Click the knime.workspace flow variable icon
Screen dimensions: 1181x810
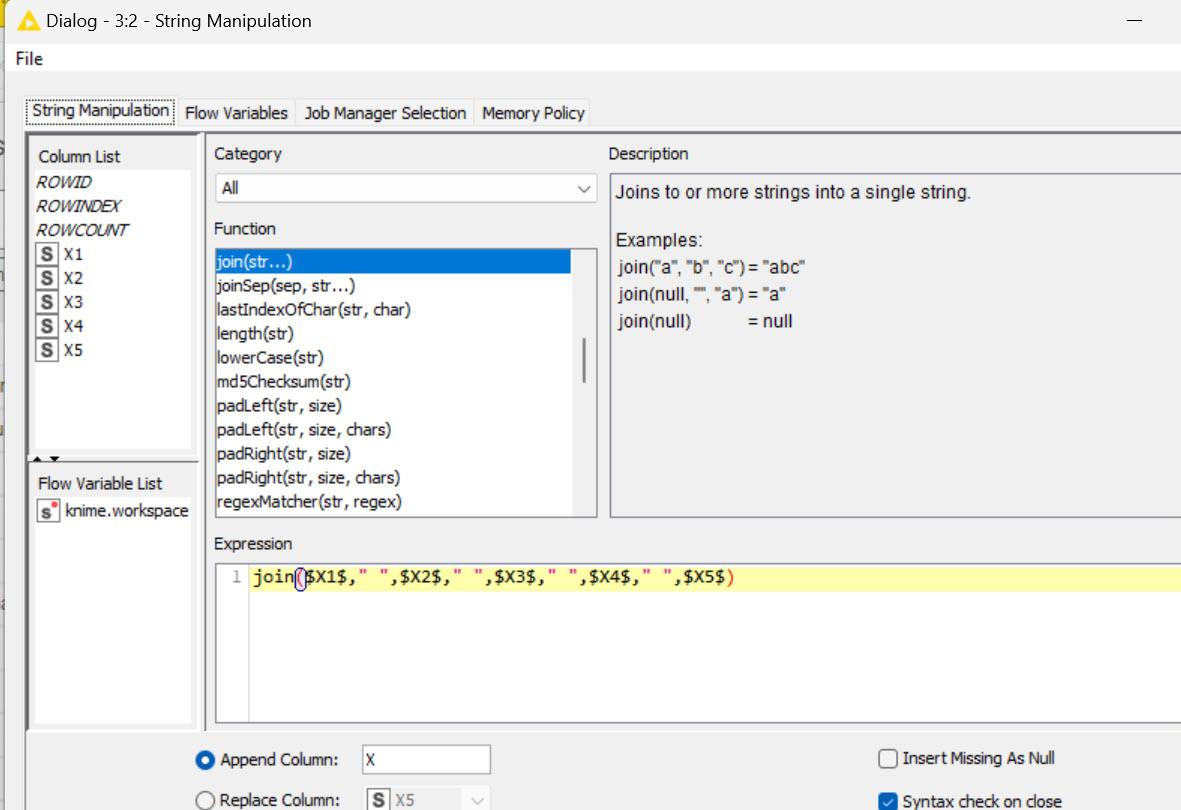[47, 511]
